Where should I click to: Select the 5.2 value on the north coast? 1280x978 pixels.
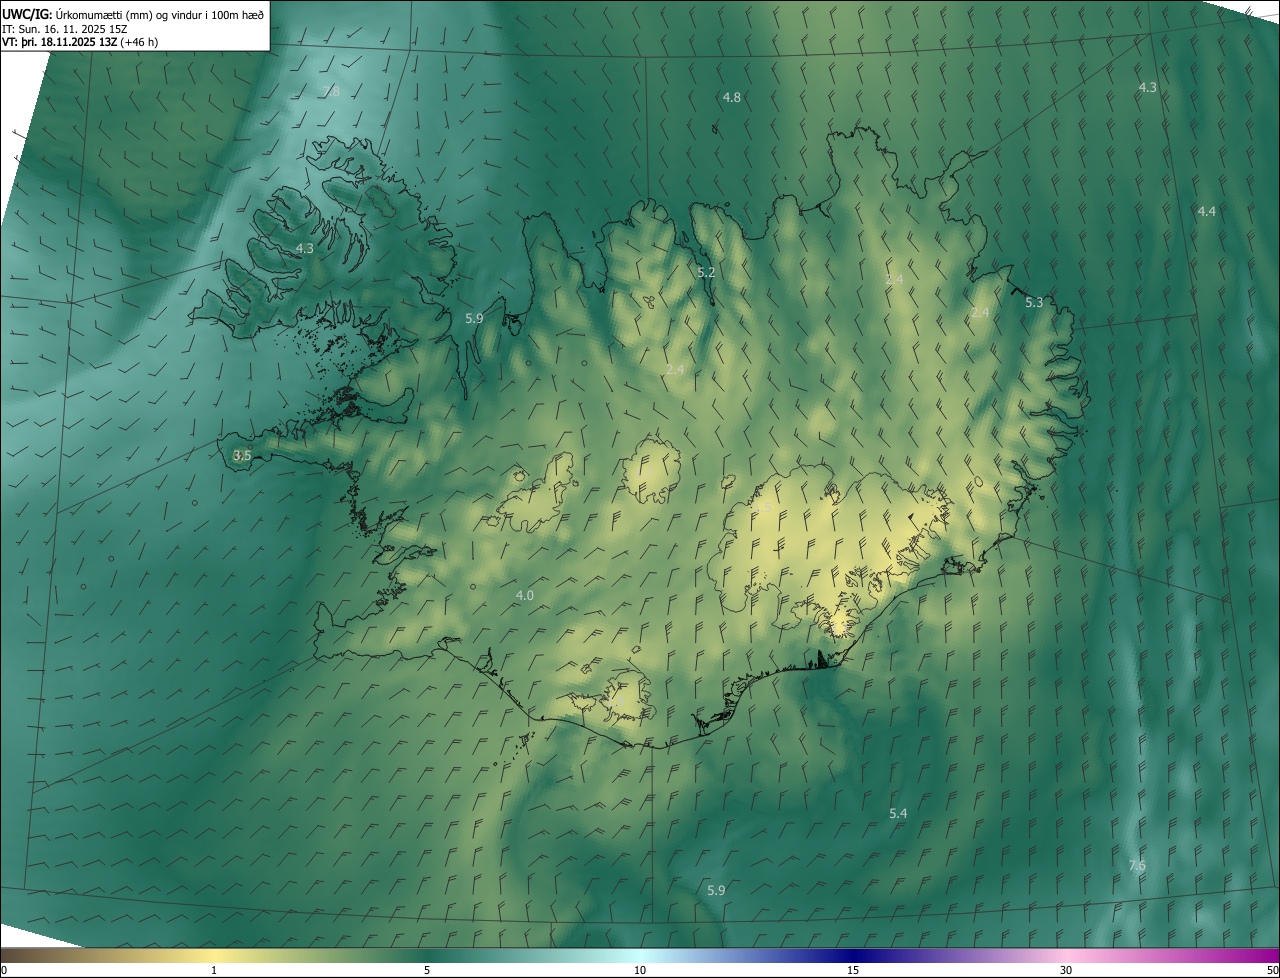pos(706,272)
